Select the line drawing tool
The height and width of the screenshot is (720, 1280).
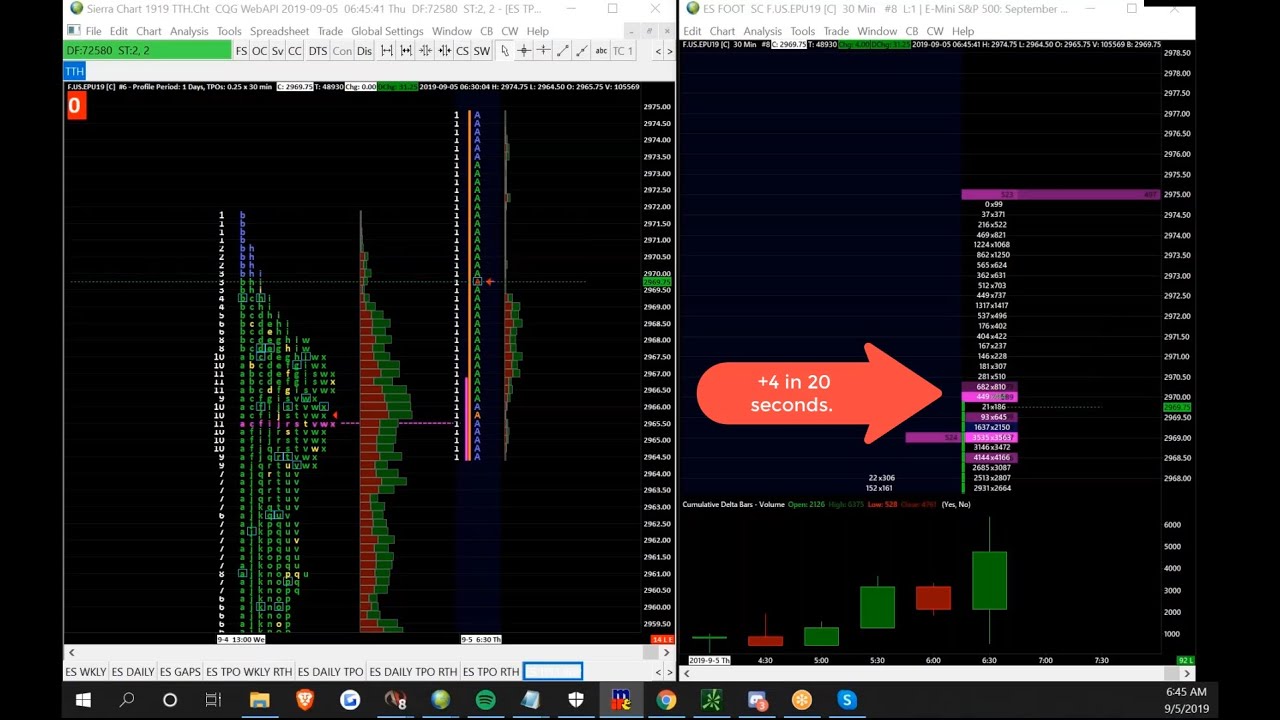[x=562, y=51]
